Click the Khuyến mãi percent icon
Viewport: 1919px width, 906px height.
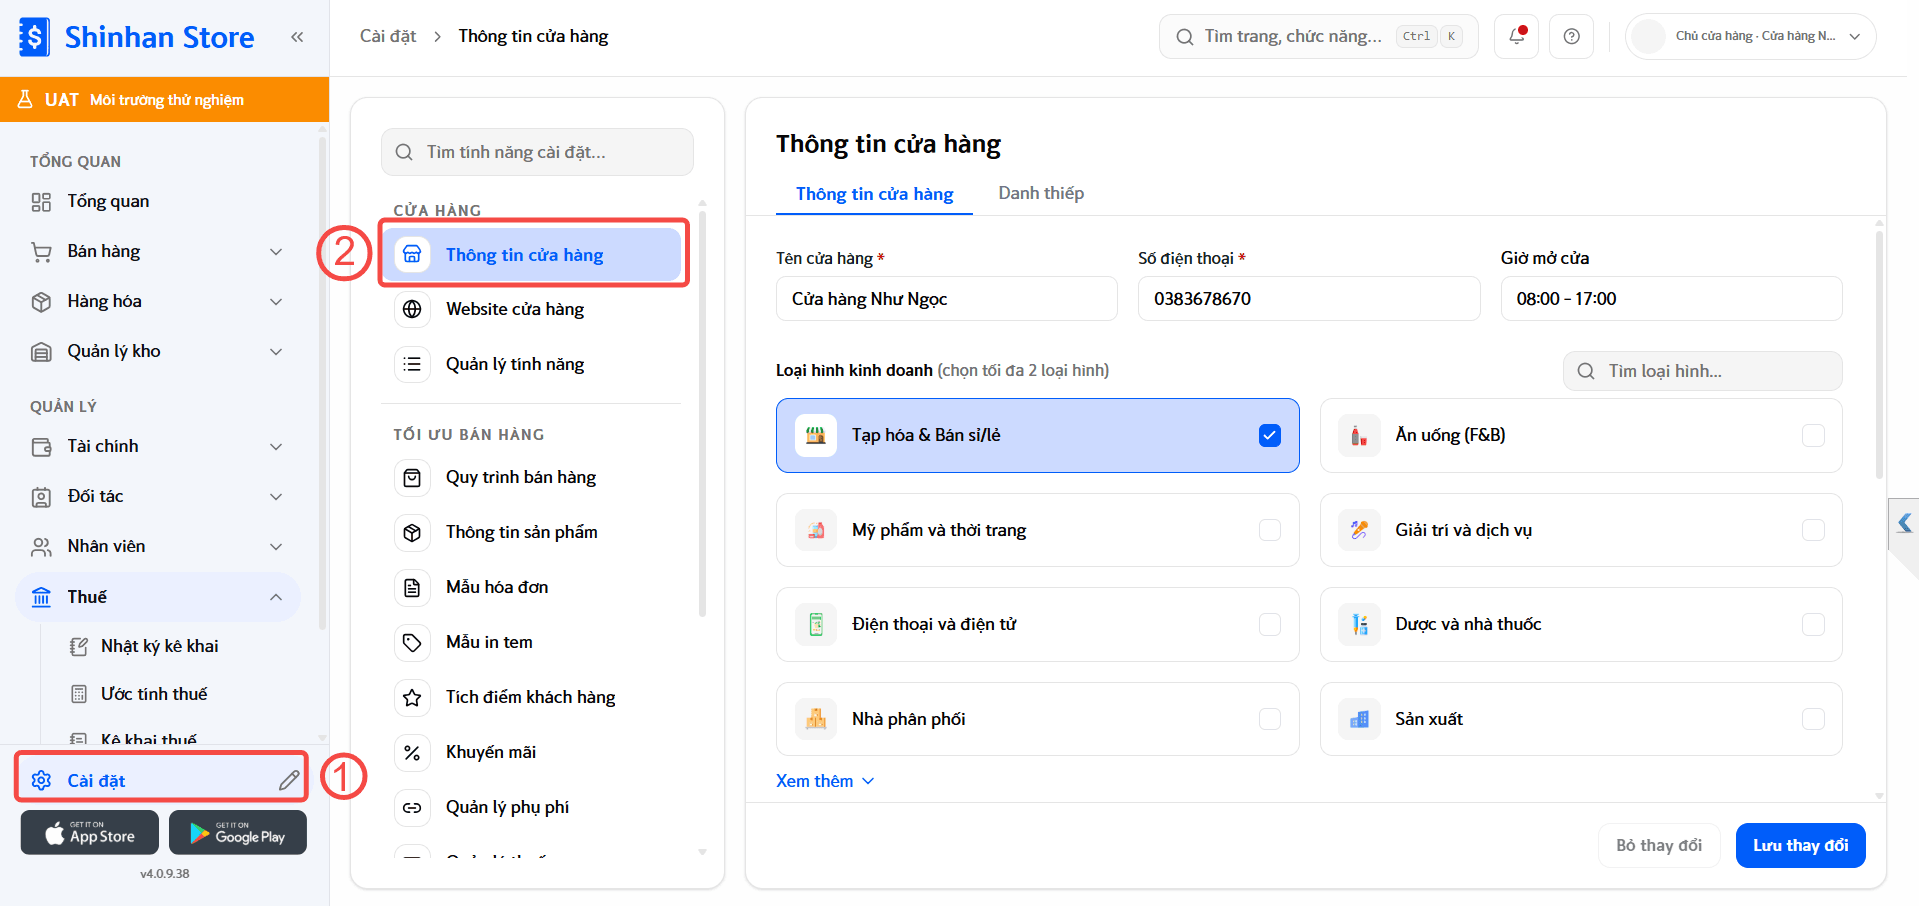point(412,752)
